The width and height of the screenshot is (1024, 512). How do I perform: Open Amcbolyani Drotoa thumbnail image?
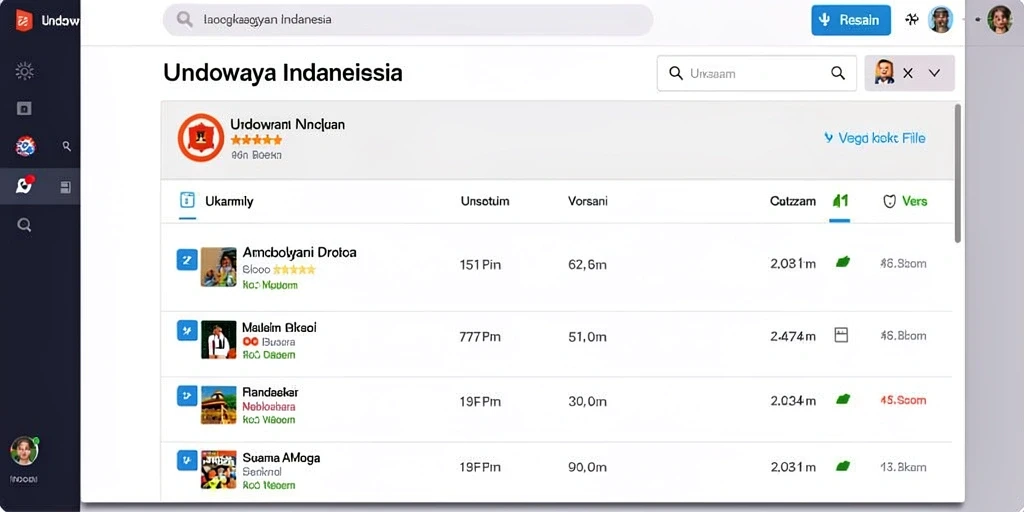pyautogui.click(x=219, y=266)
